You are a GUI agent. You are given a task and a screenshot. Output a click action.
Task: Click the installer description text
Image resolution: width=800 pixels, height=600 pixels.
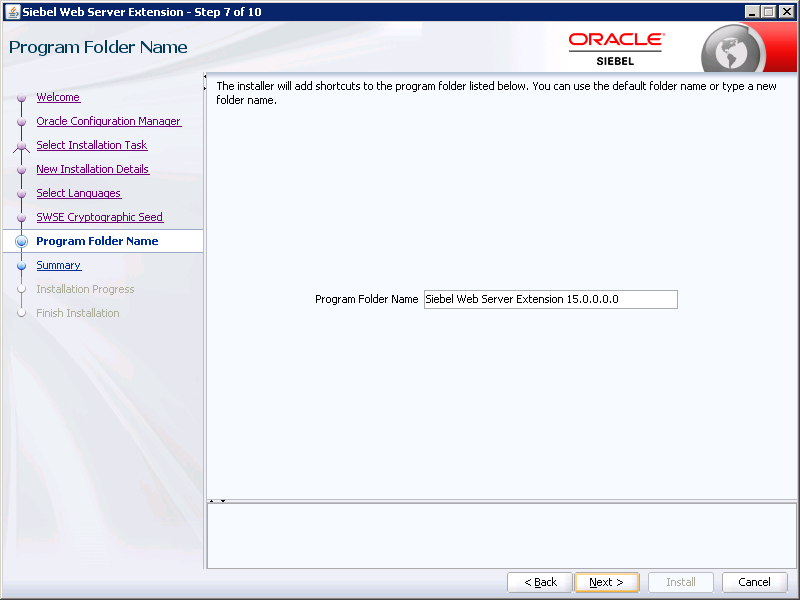496,93
